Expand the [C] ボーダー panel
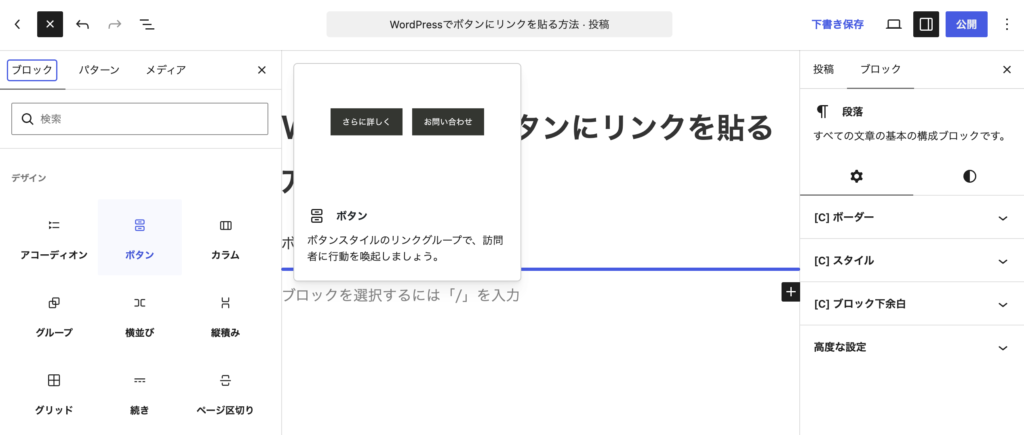This screenshot has height=435, width=1024. pyautogui.click(x=912, y=218)
